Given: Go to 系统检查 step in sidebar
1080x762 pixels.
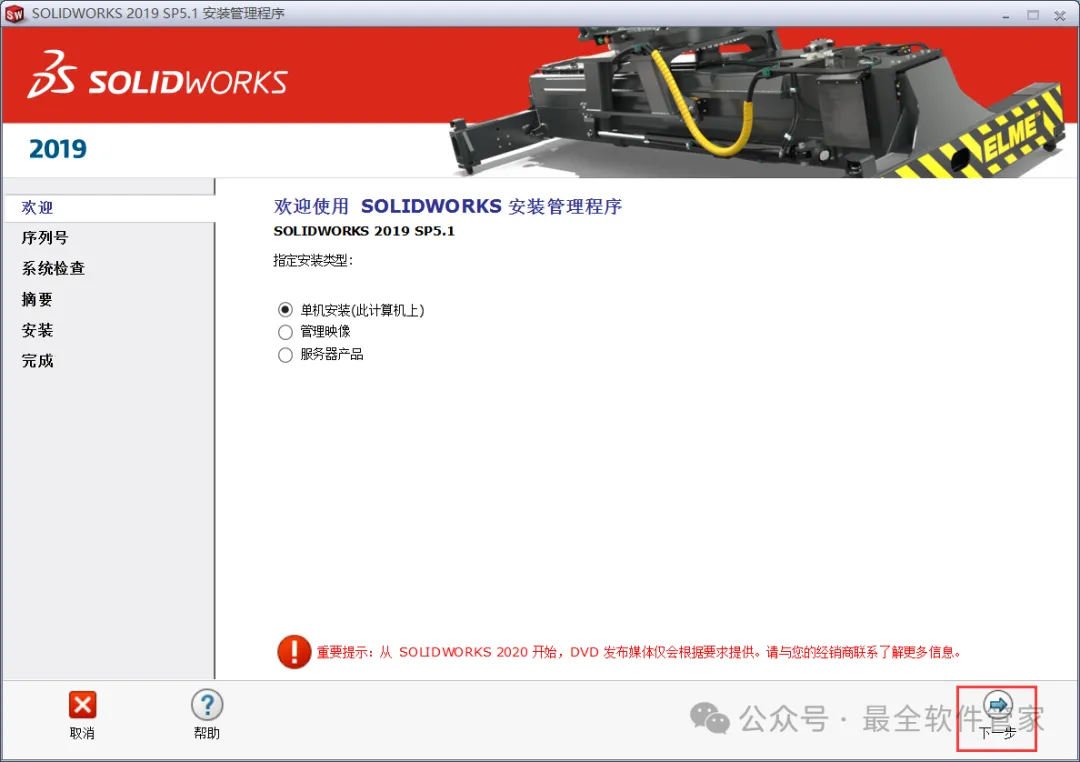Looking at the screenshot, I should (53, 268).
